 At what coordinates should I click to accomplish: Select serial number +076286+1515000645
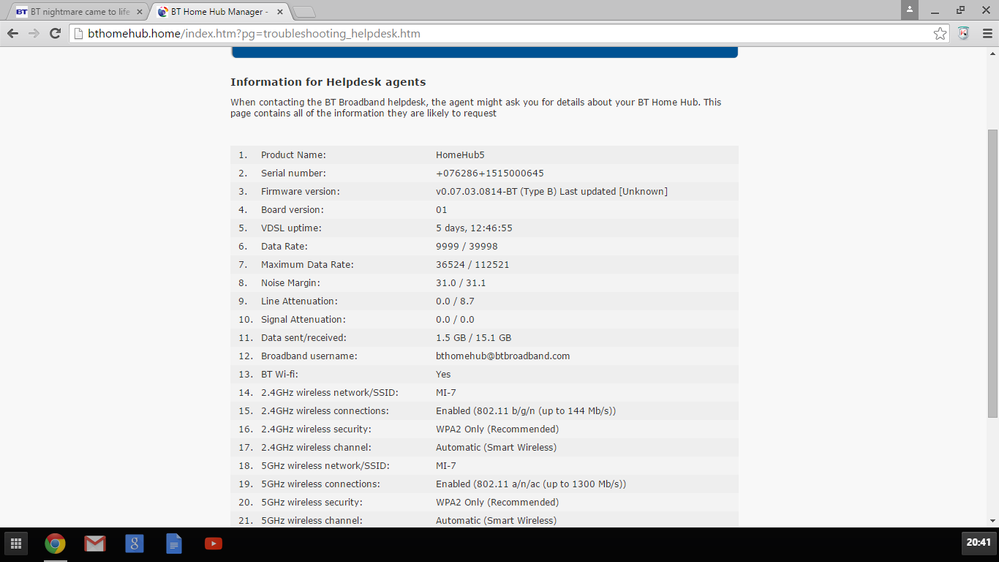point(490,173)
